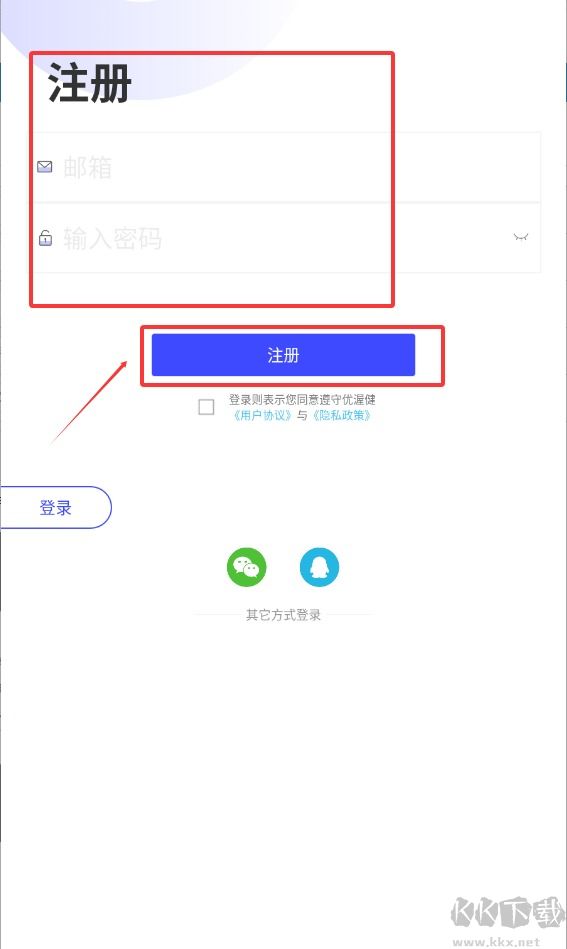Toggle password visibility with the eye icon
This screenshot has height=949, width=567.
(520, 237)
